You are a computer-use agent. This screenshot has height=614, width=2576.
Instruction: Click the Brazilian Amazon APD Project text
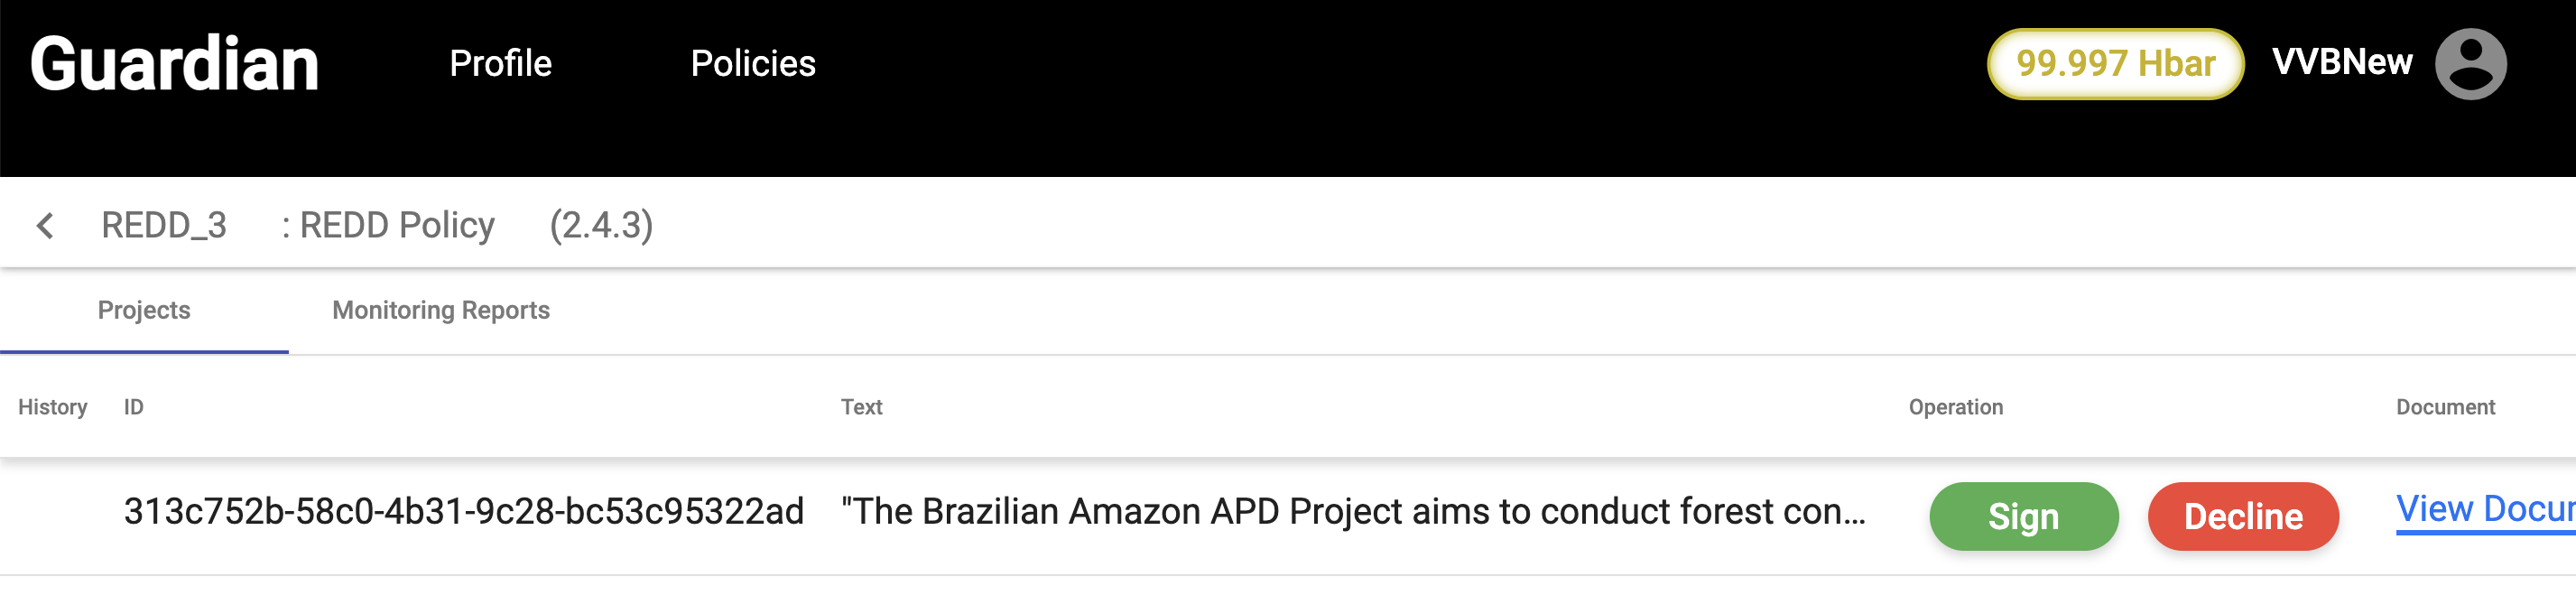(x=1352, y=512)
